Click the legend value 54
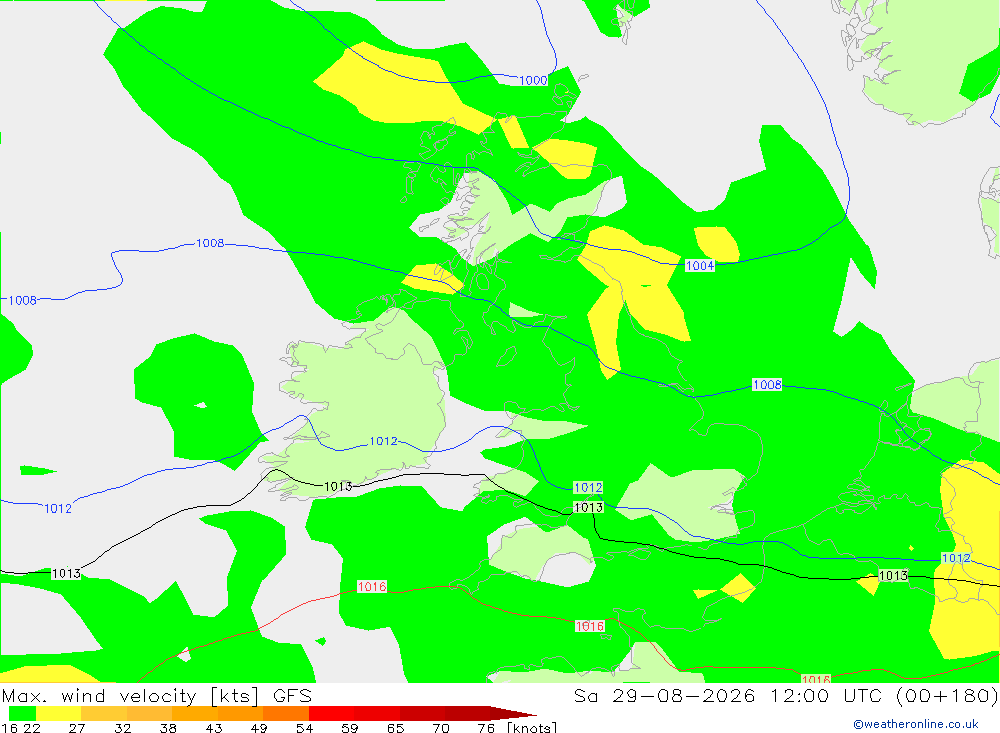Screen dimensions: 1000x733 [x=304, y=728]
